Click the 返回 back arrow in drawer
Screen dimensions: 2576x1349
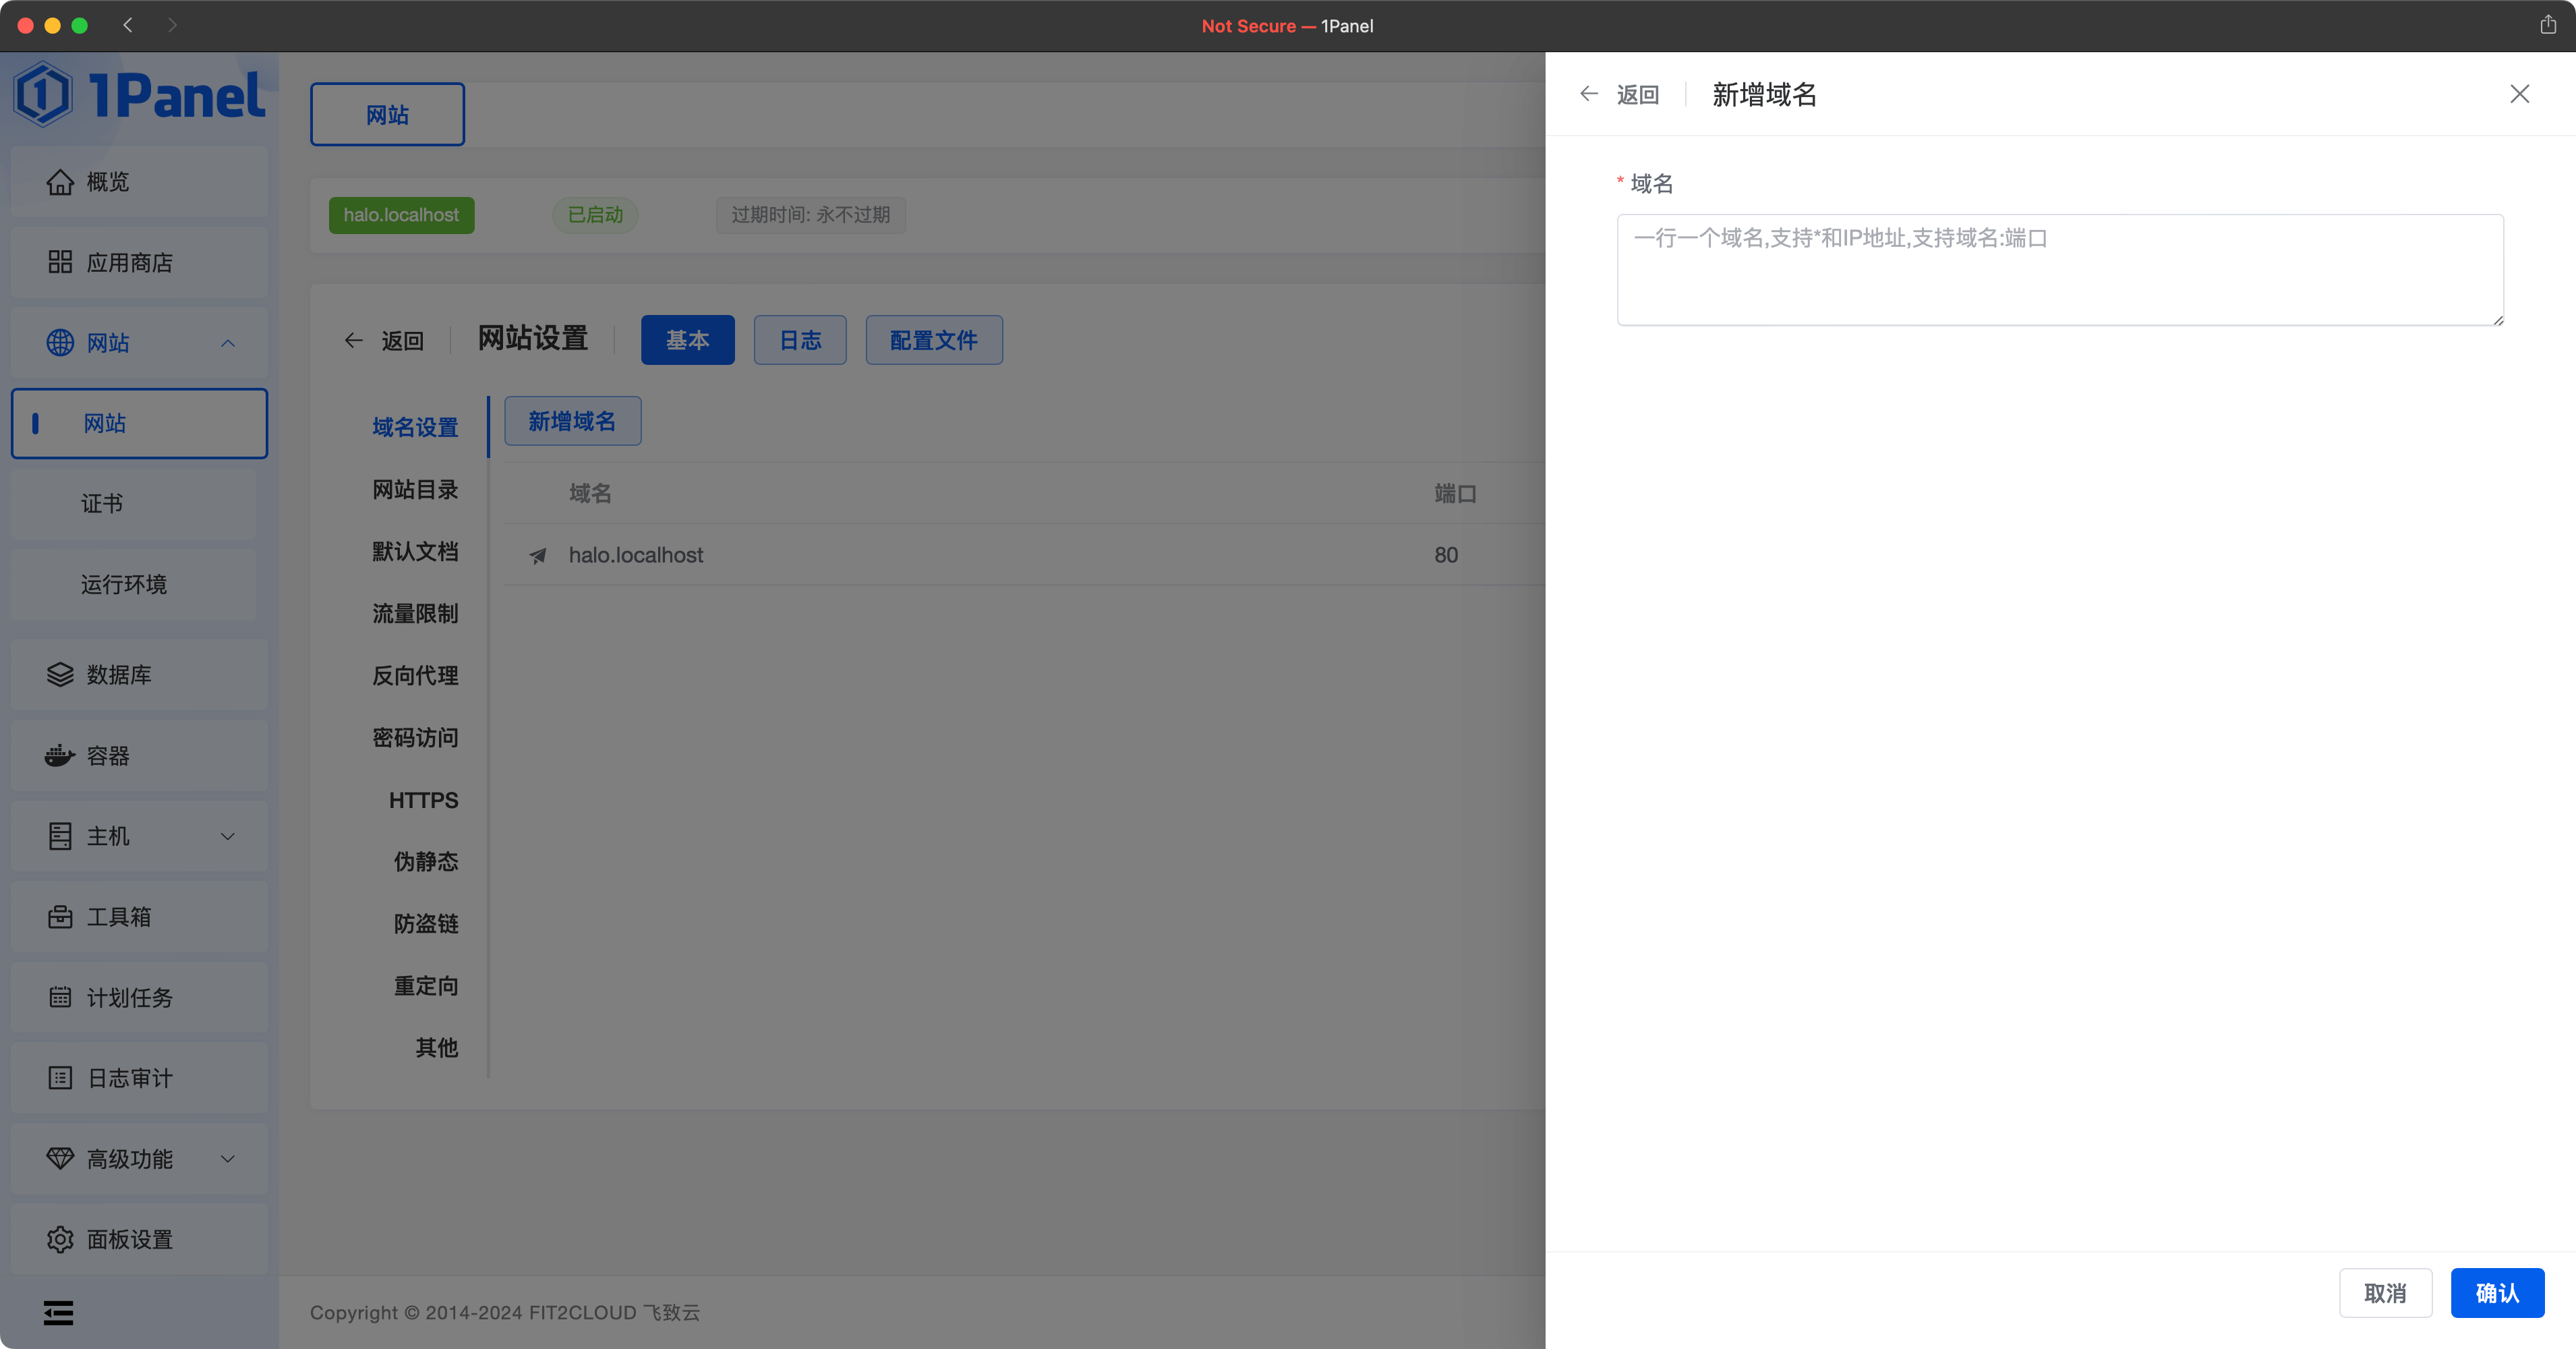(x=1589, y=94)
